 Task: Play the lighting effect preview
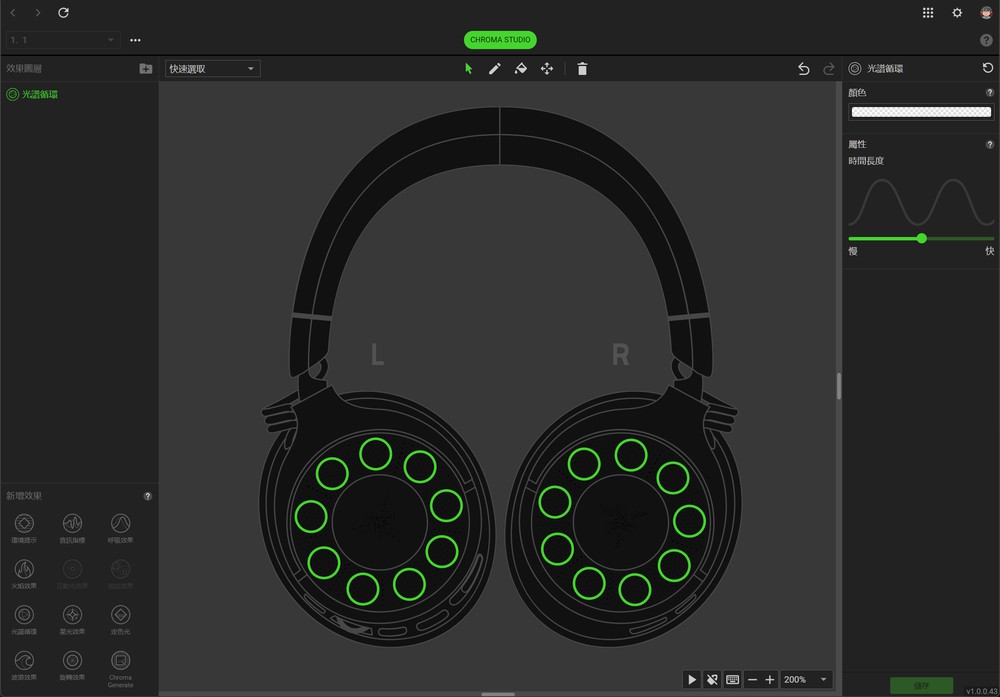pos(692,680)
